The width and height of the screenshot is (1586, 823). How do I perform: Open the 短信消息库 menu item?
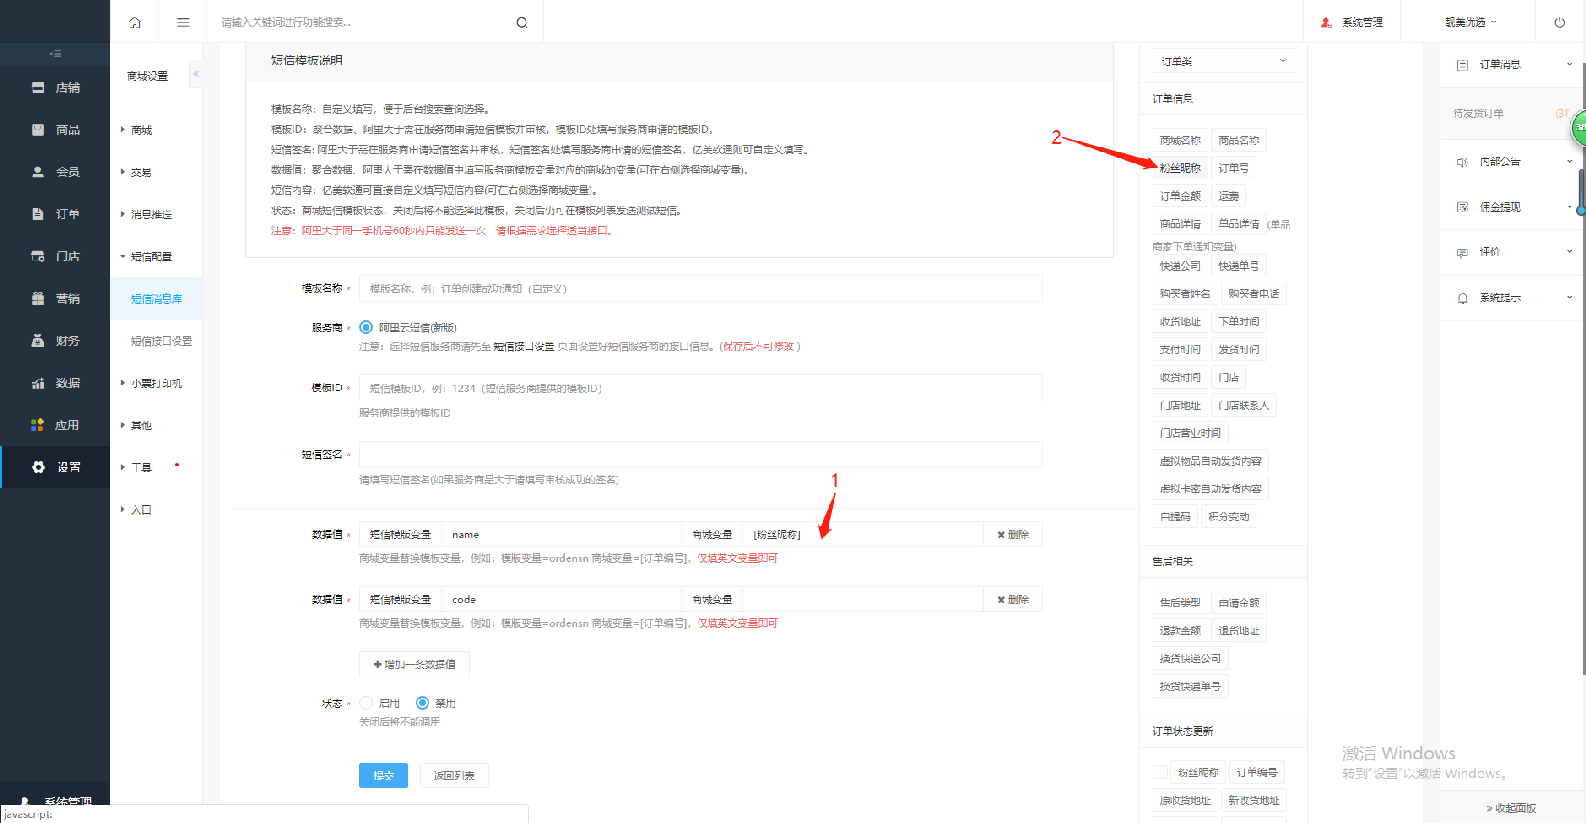(x=156, y=299)
